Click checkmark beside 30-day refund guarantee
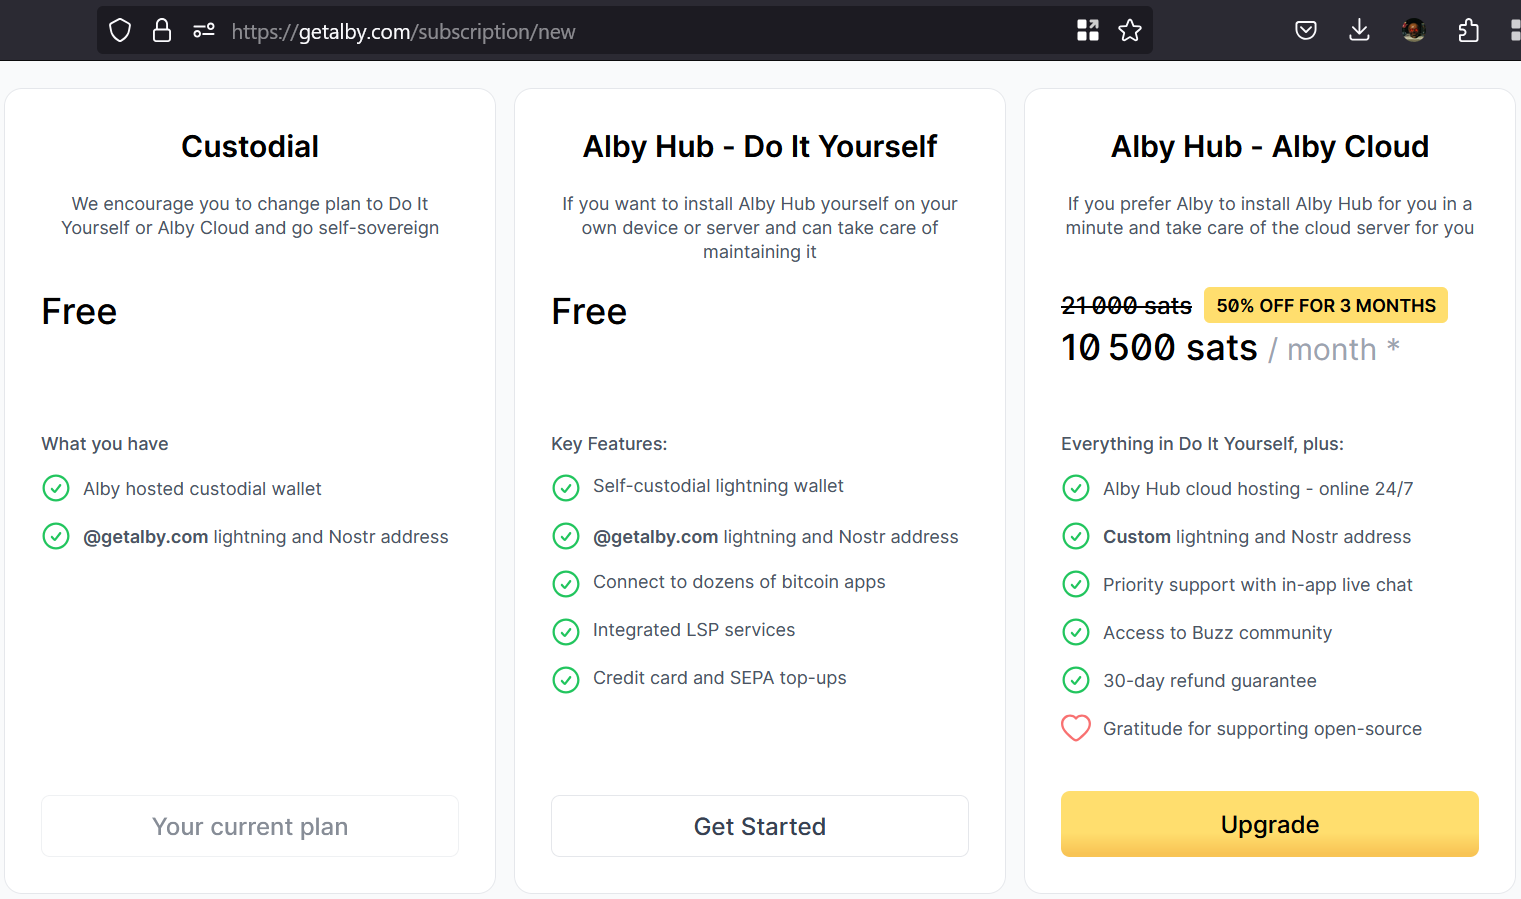This screenshot has width=1521, height=899. (x=1076, y=680)
